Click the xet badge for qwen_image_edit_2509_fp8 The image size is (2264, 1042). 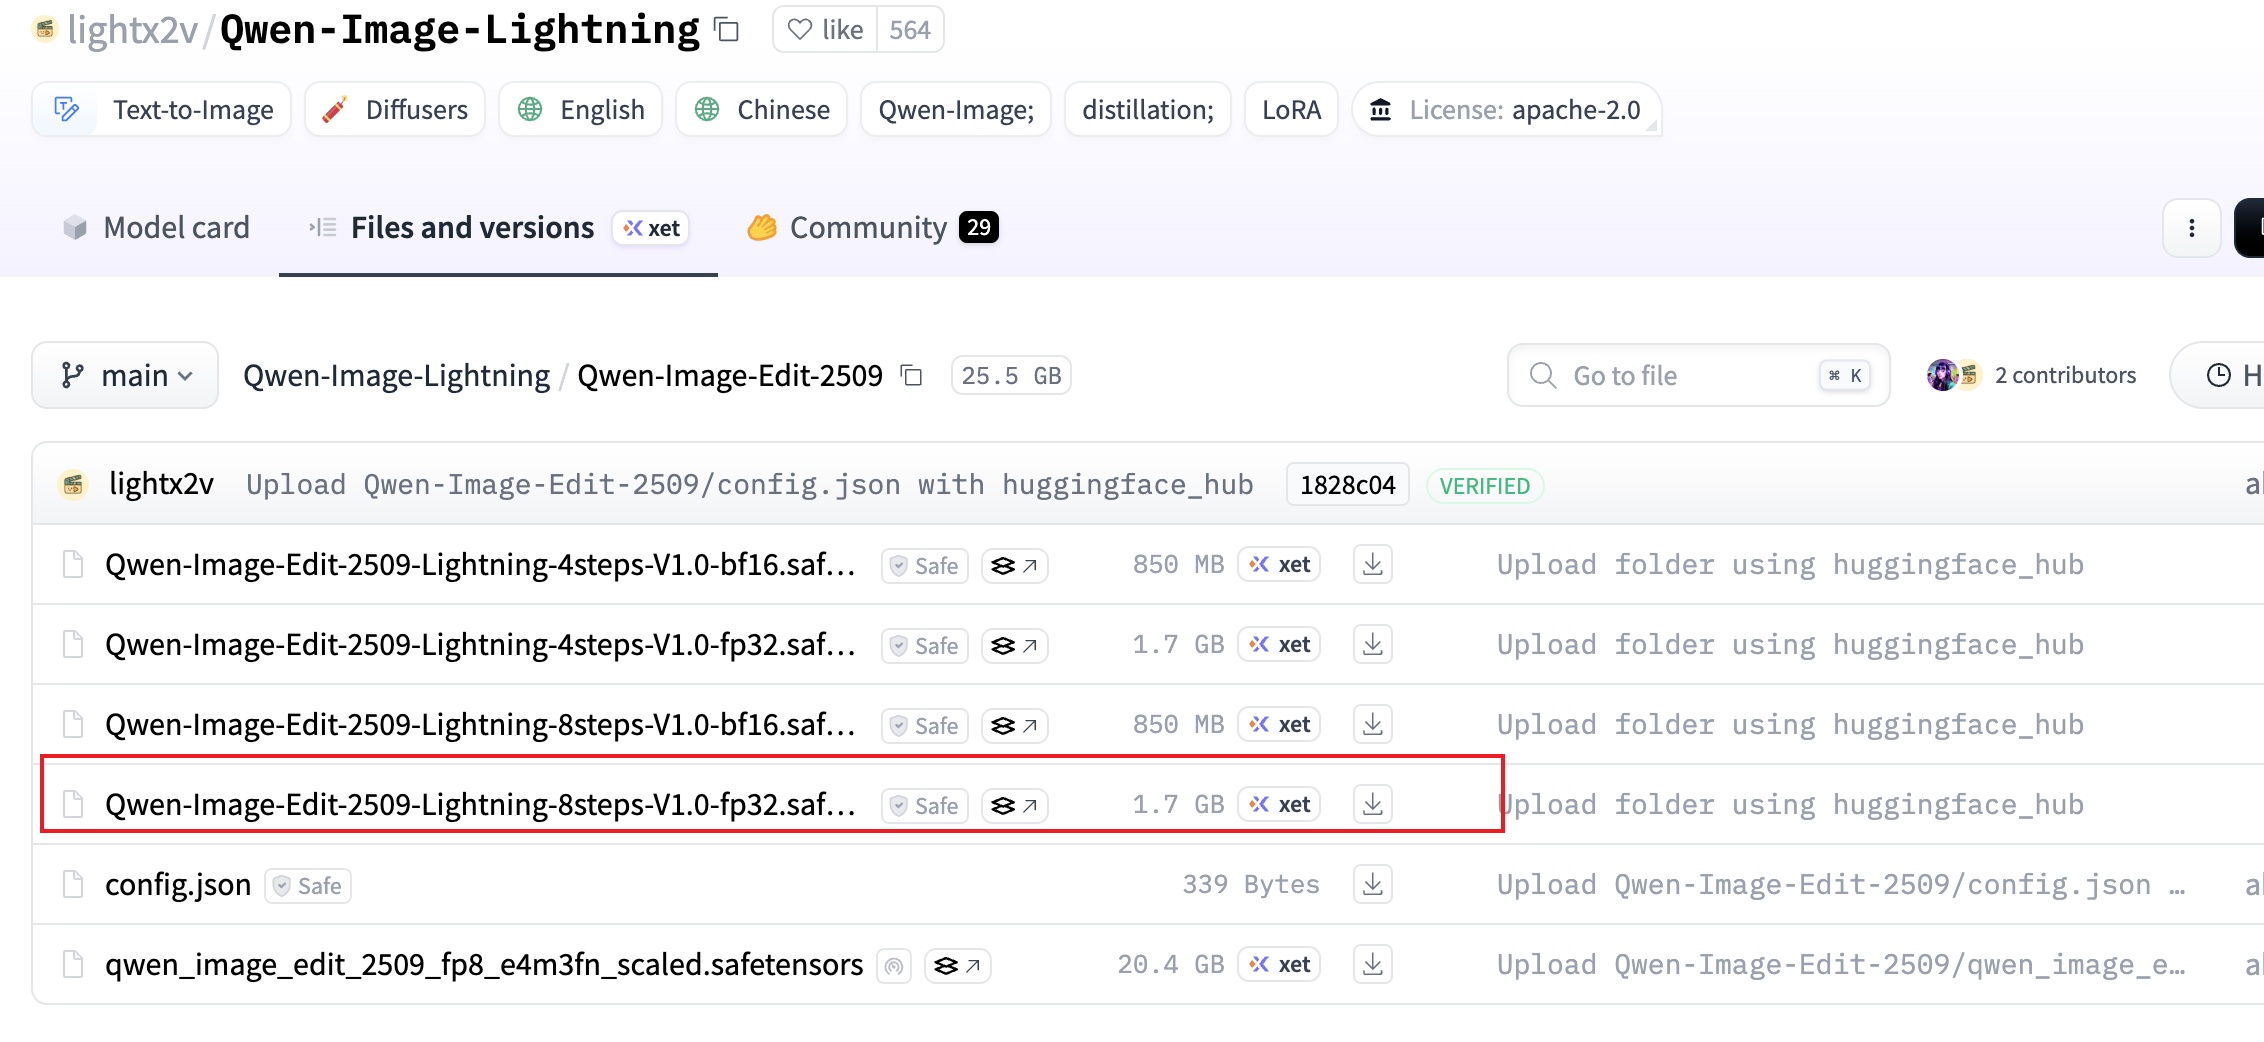pos(1280,964)
